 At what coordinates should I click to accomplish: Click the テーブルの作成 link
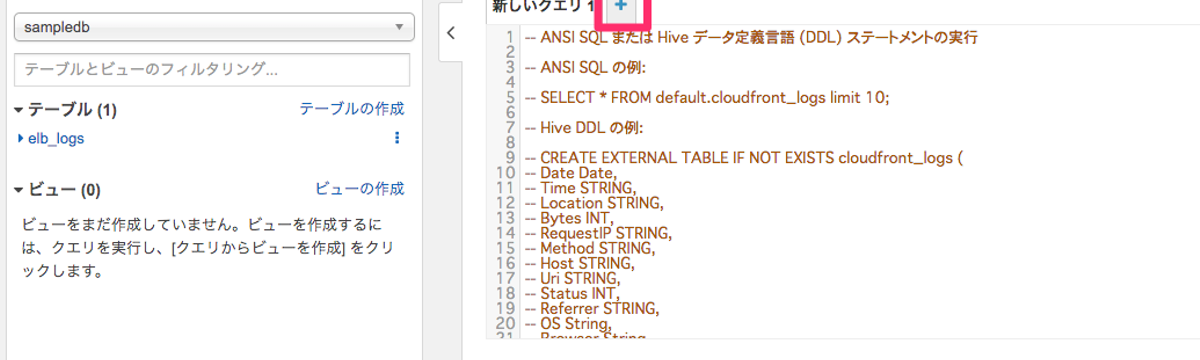click(x=352, y=109)
